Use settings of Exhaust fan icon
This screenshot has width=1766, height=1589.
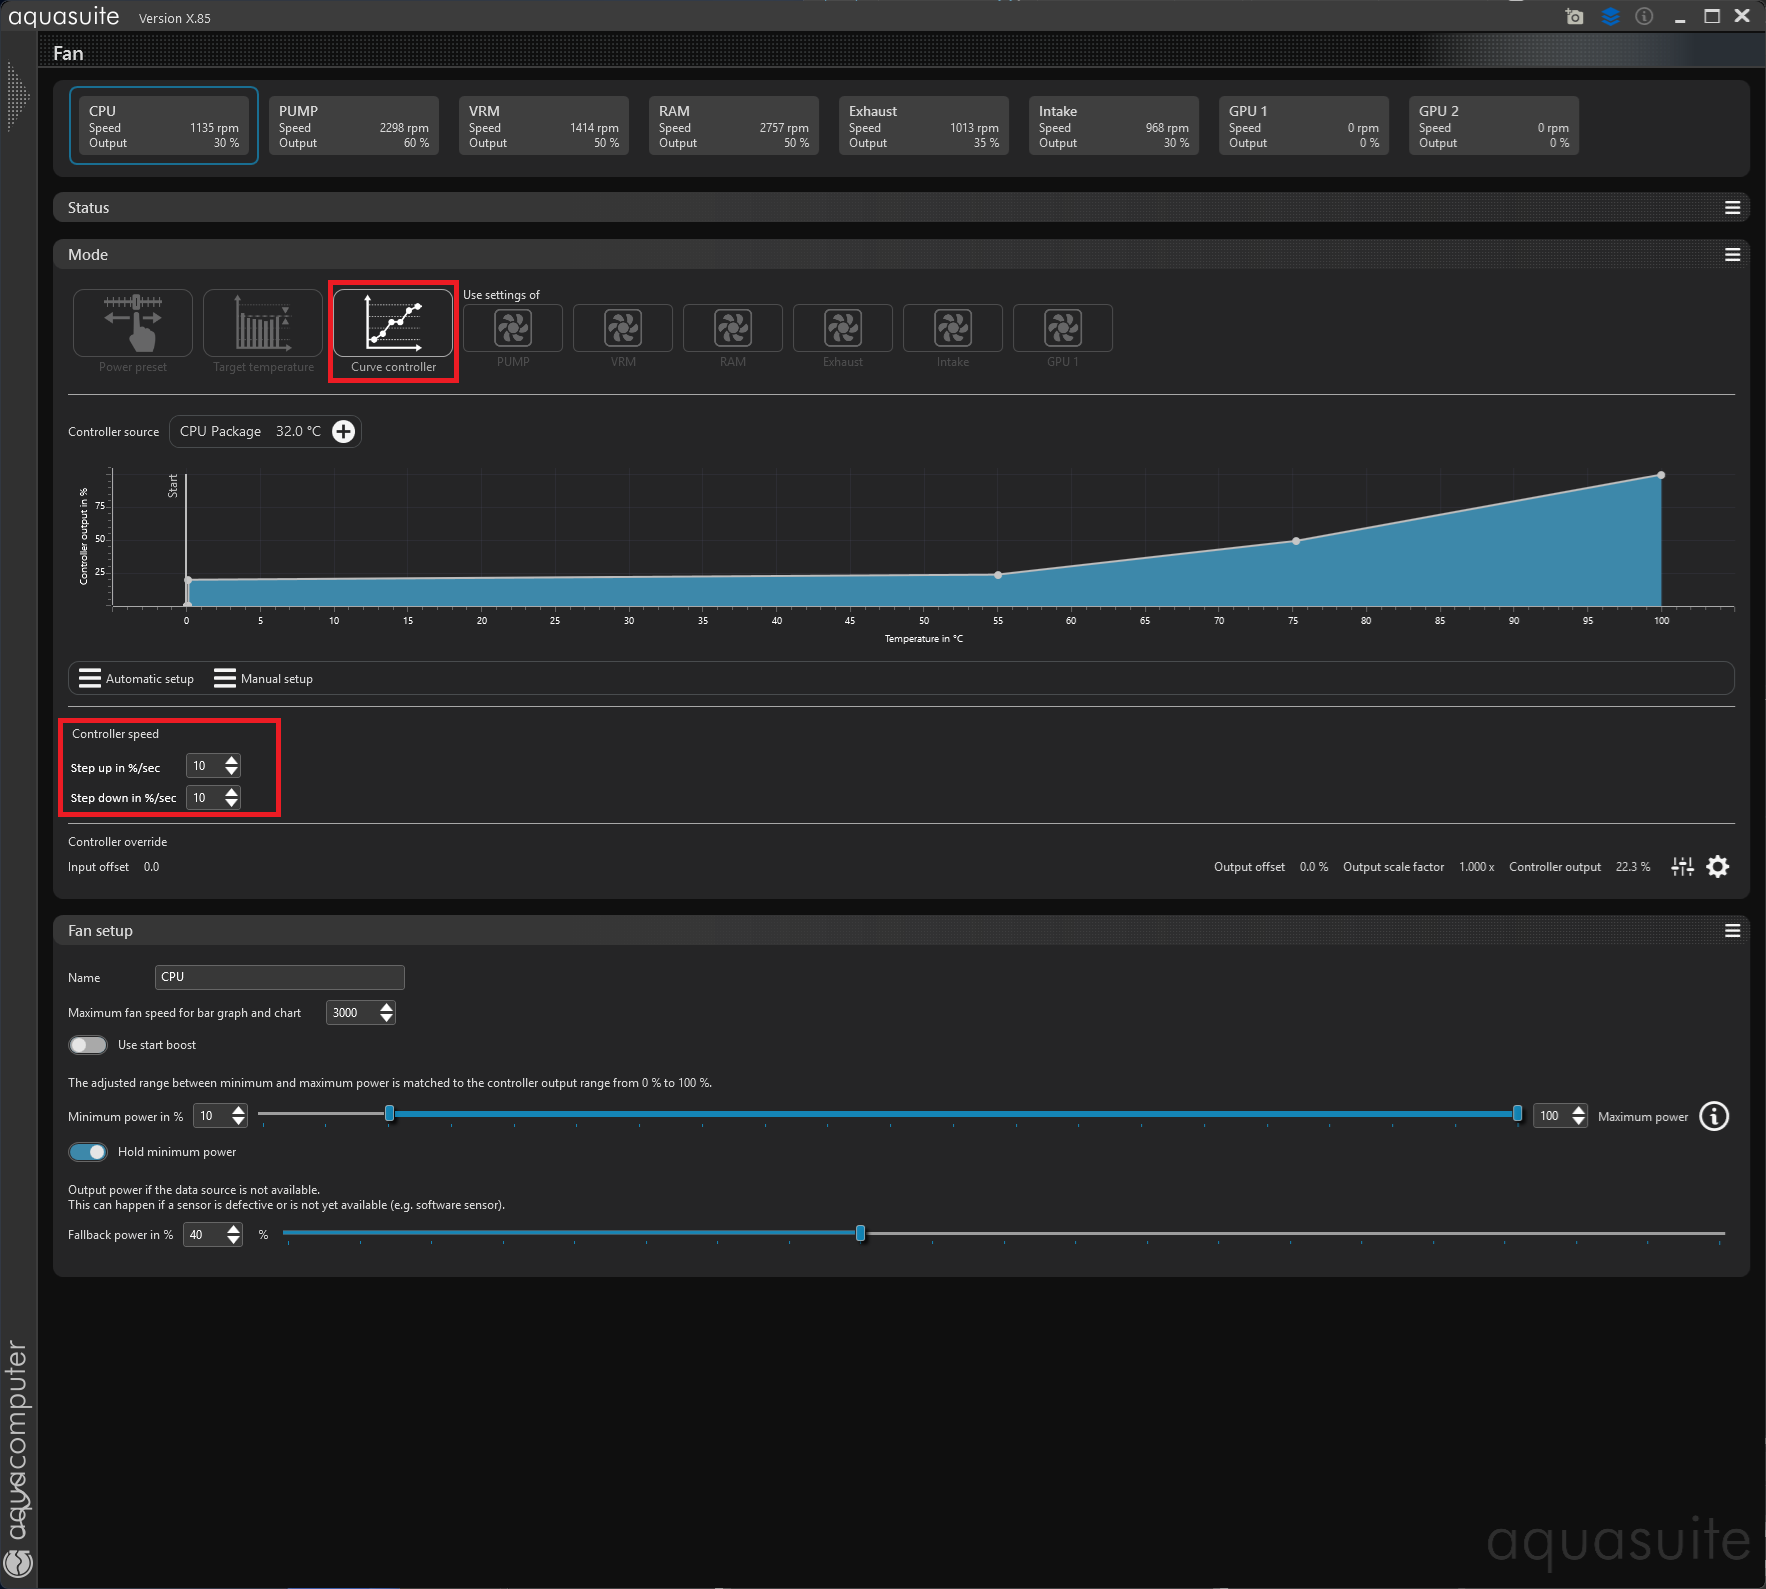tap(843, 328)
